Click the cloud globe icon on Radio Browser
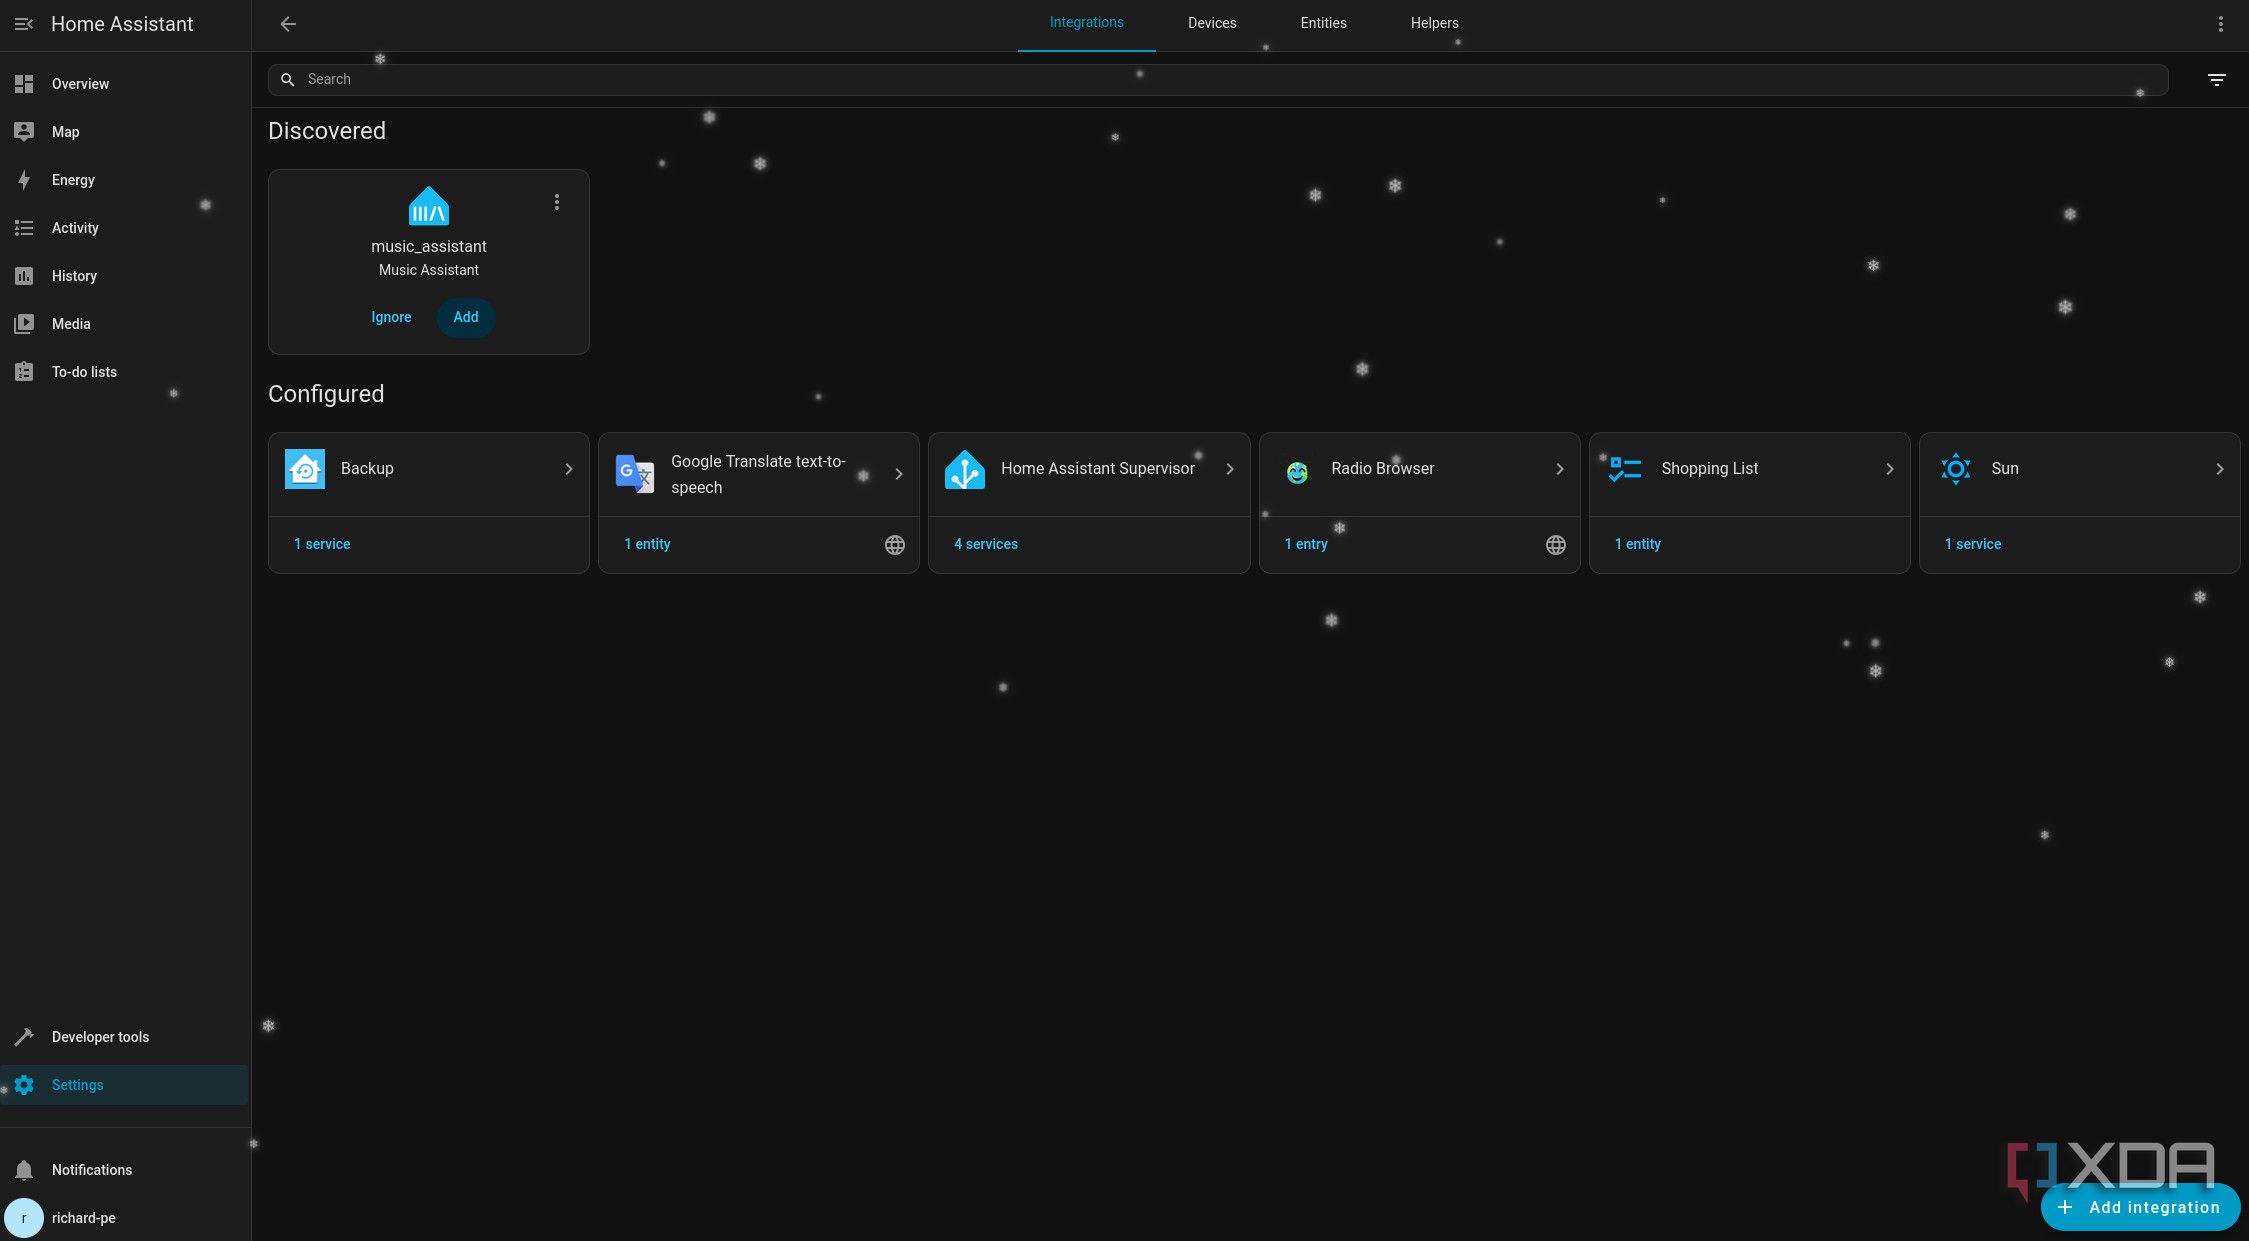The width and height of the screenshot is (2249, 1241). coord(1555,545)
